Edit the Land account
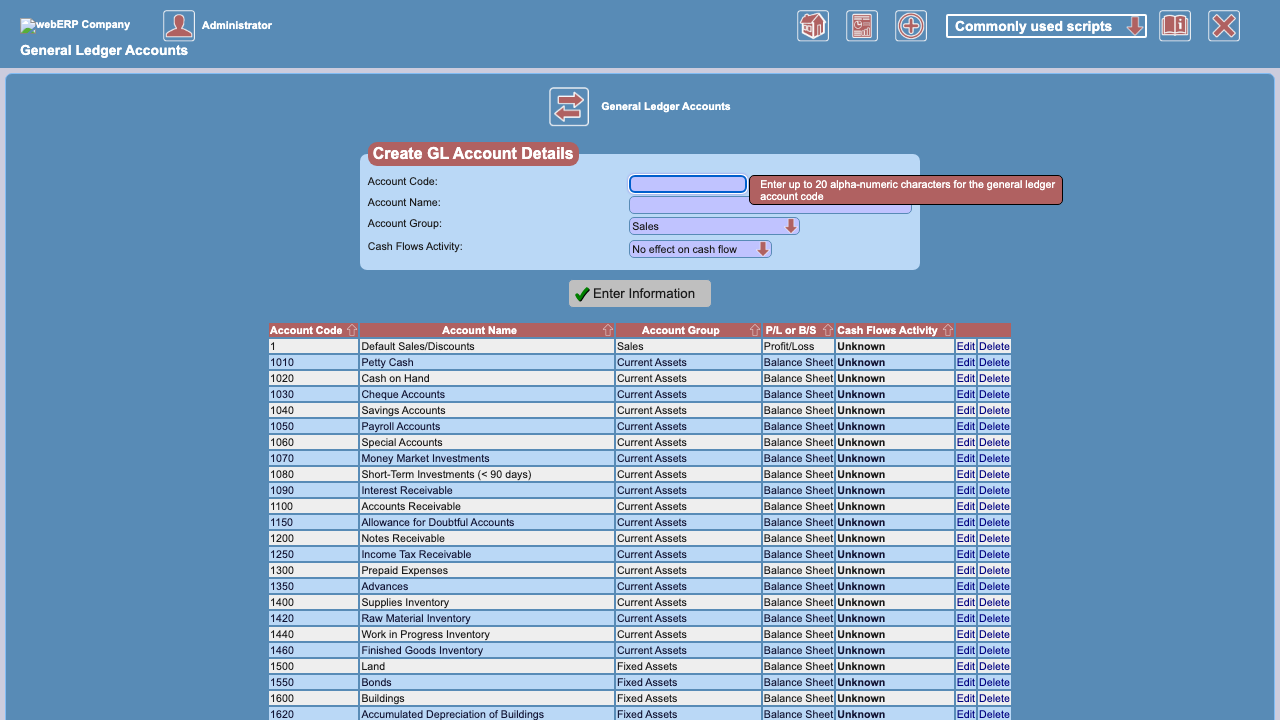 [965, 666]
